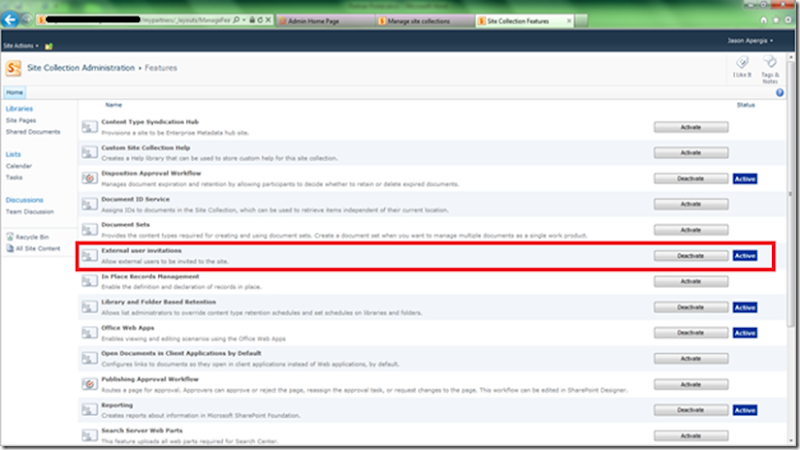Click the refresh icon in address bar
The width and height of the screenshot is (800, 450).
260,20
